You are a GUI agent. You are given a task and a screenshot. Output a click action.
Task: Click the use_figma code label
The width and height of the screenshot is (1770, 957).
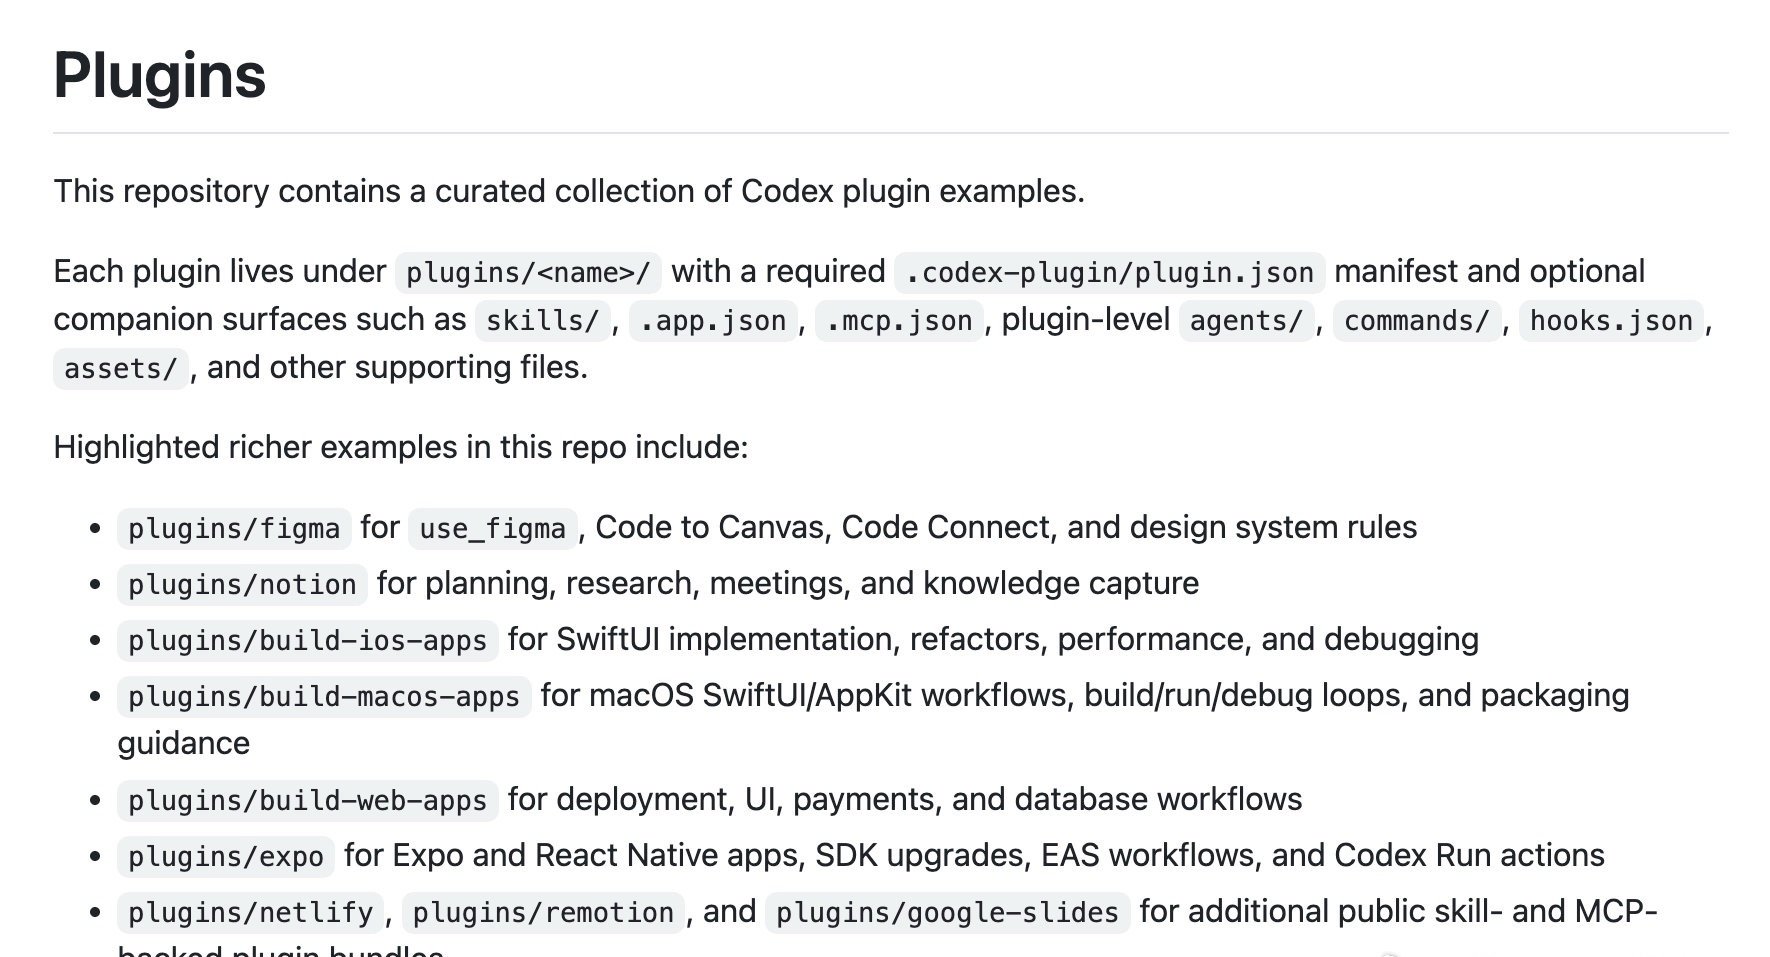(x=493, y=529)
